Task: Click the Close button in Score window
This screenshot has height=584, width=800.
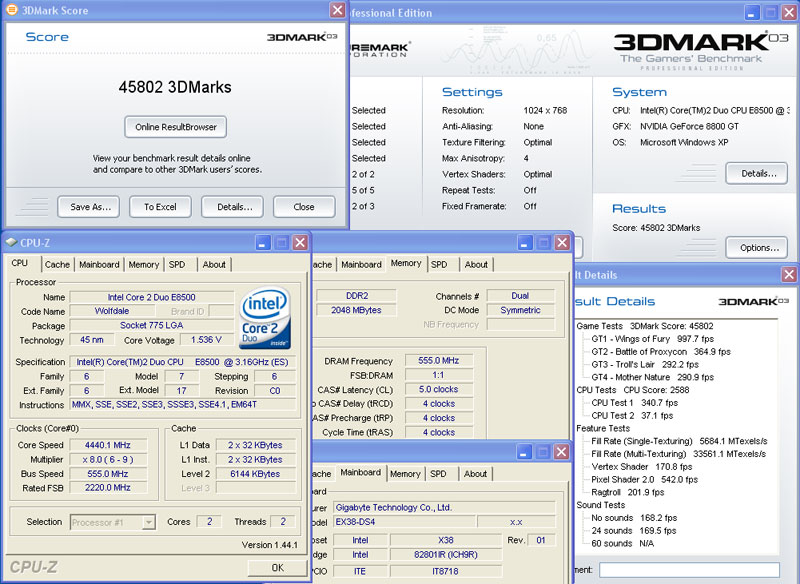Action: (304, 207)
